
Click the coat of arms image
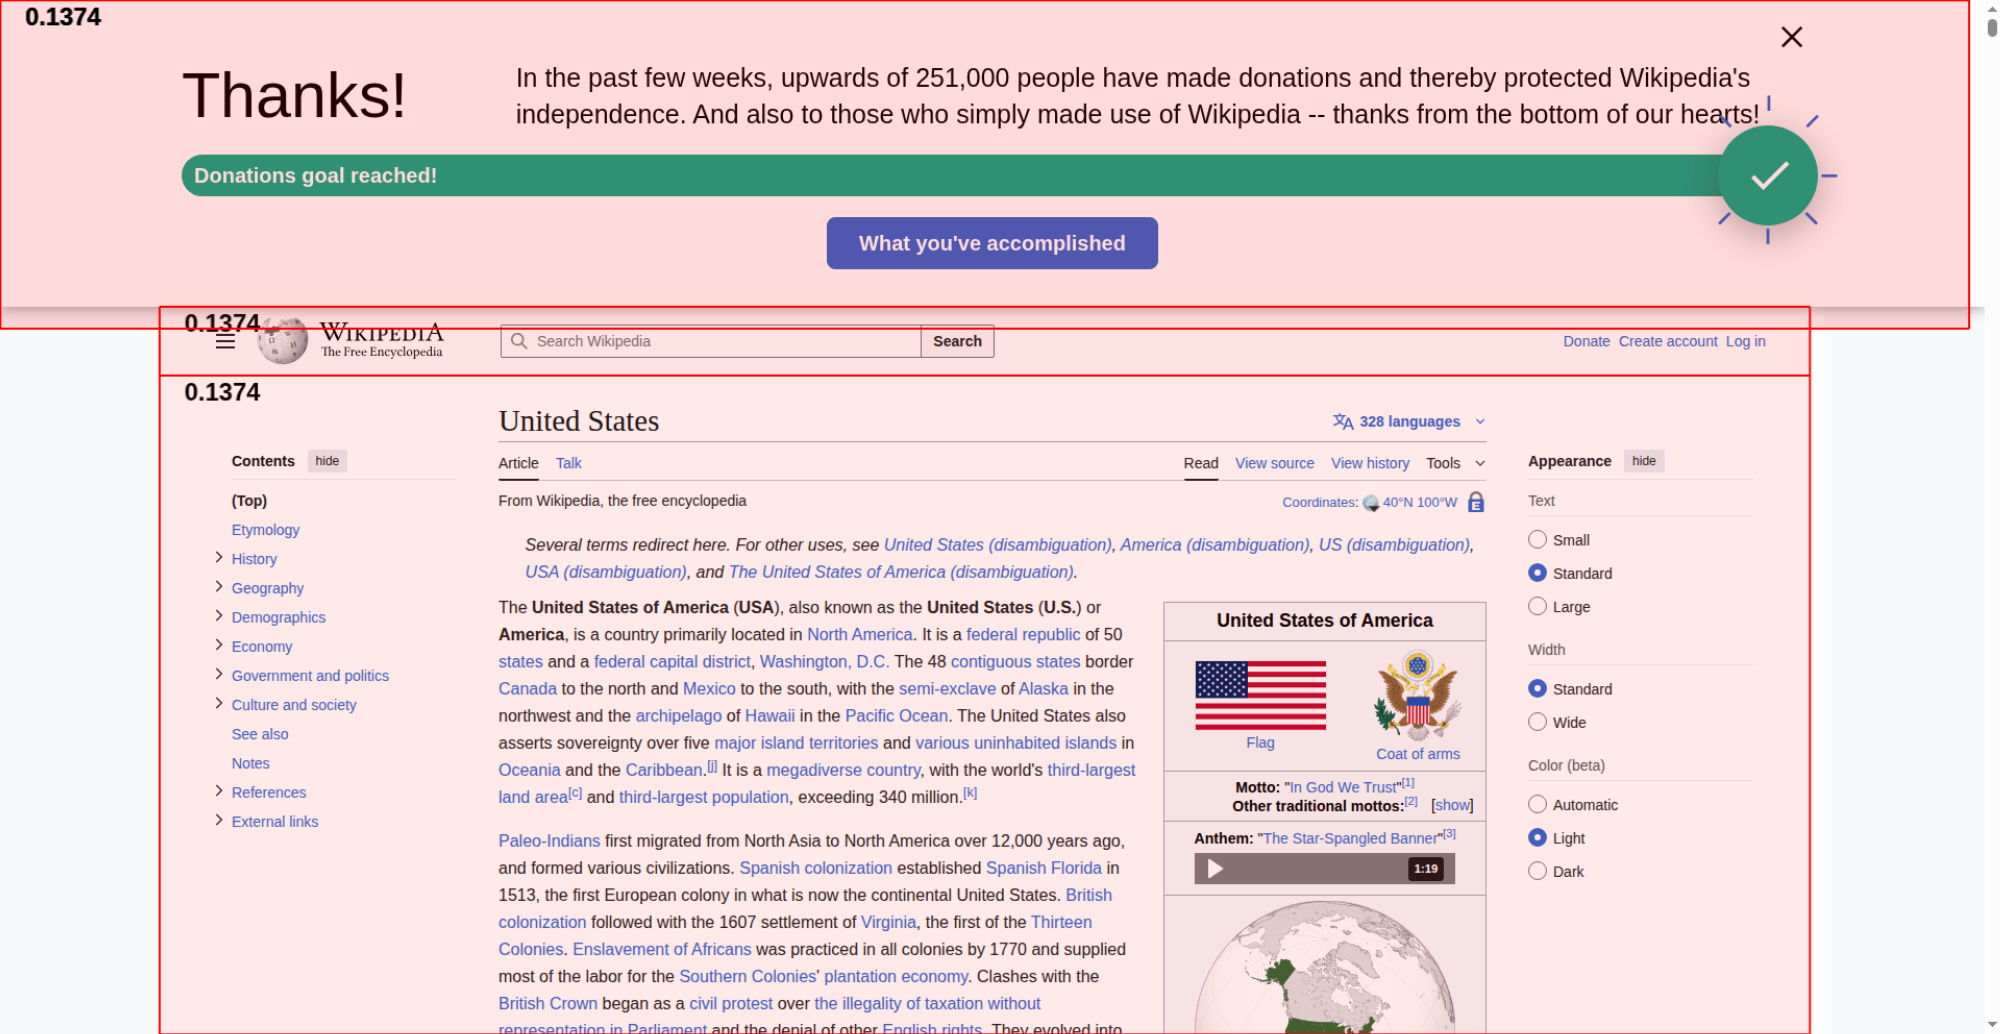click(x=1417, y=695)
